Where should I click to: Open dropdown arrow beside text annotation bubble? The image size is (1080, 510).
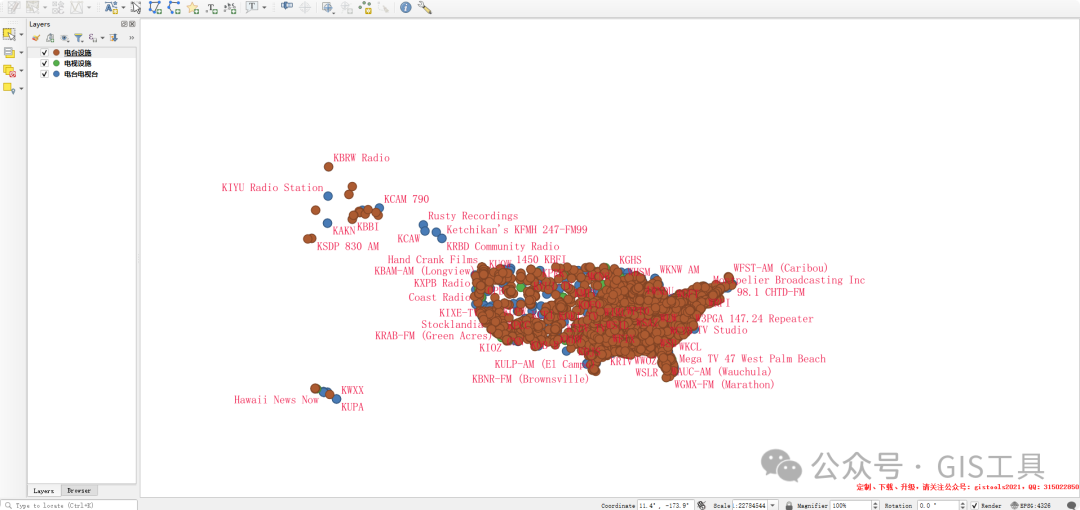[264, 8]
